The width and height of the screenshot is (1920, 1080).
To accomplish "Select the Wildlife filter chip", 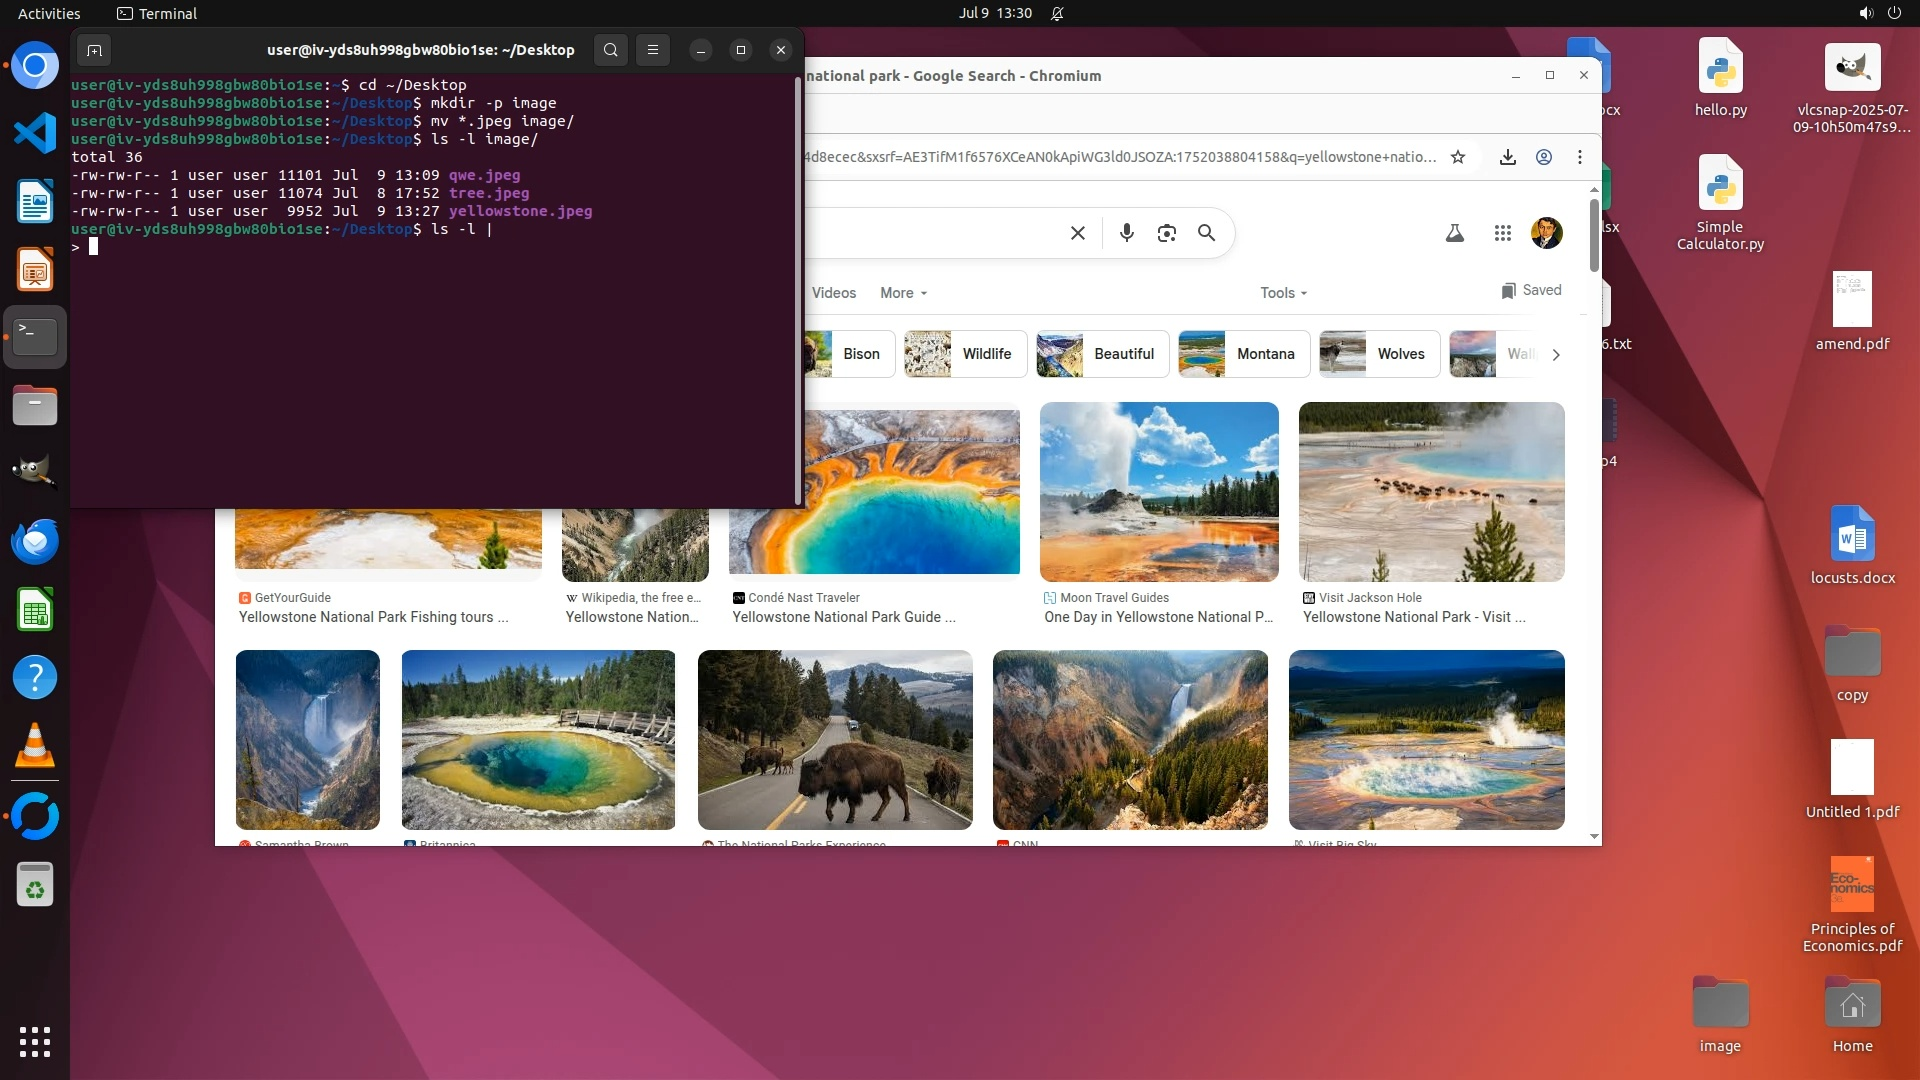I will 965,354.
